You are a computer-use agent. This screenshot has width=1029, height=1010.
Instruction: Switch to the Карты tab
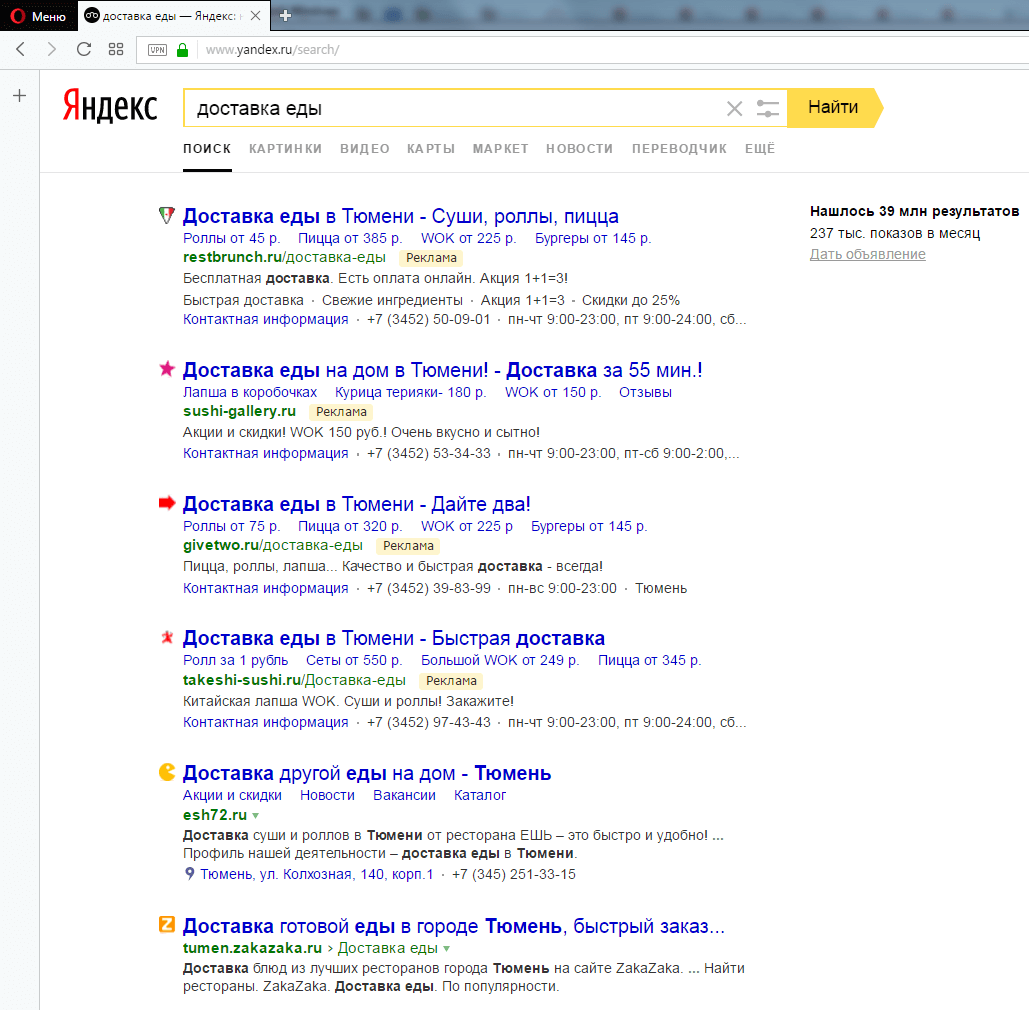431,148
